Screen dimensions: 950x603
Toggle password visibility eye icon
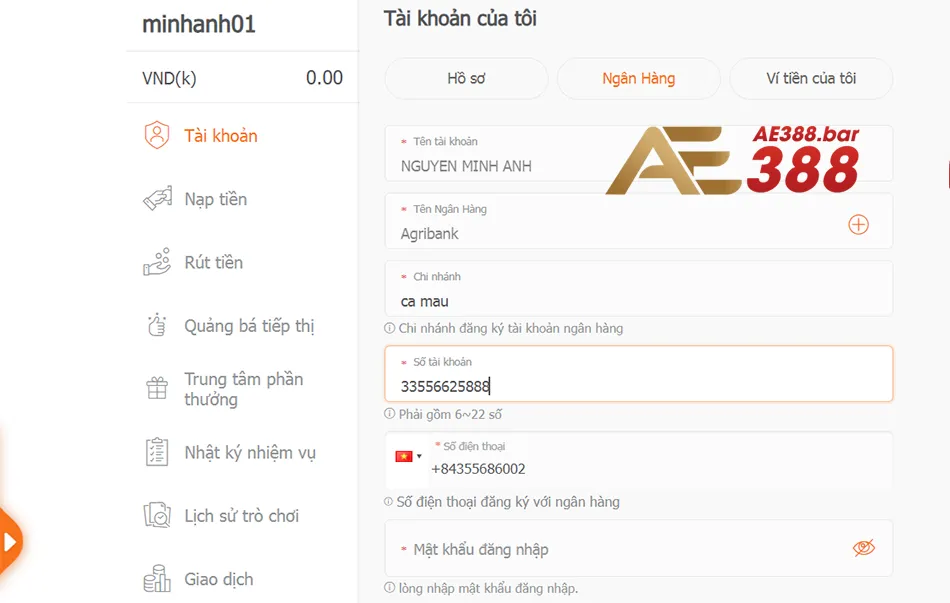point(863,548)
